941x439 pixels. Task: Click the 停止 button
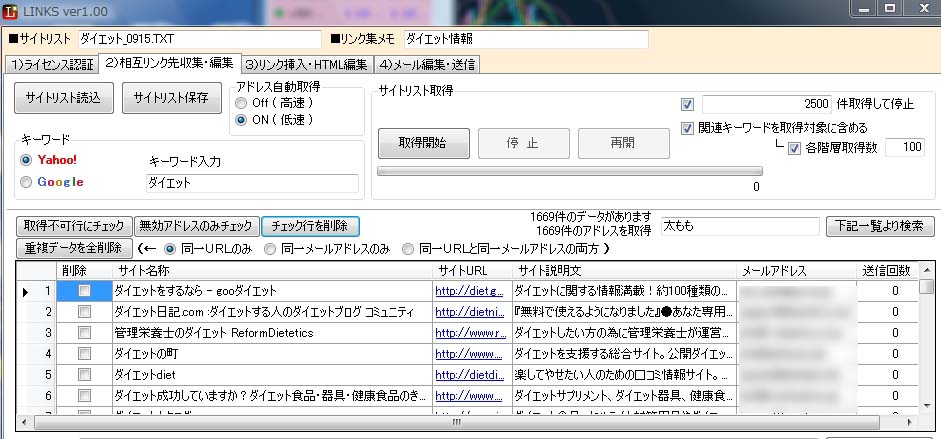523,143
